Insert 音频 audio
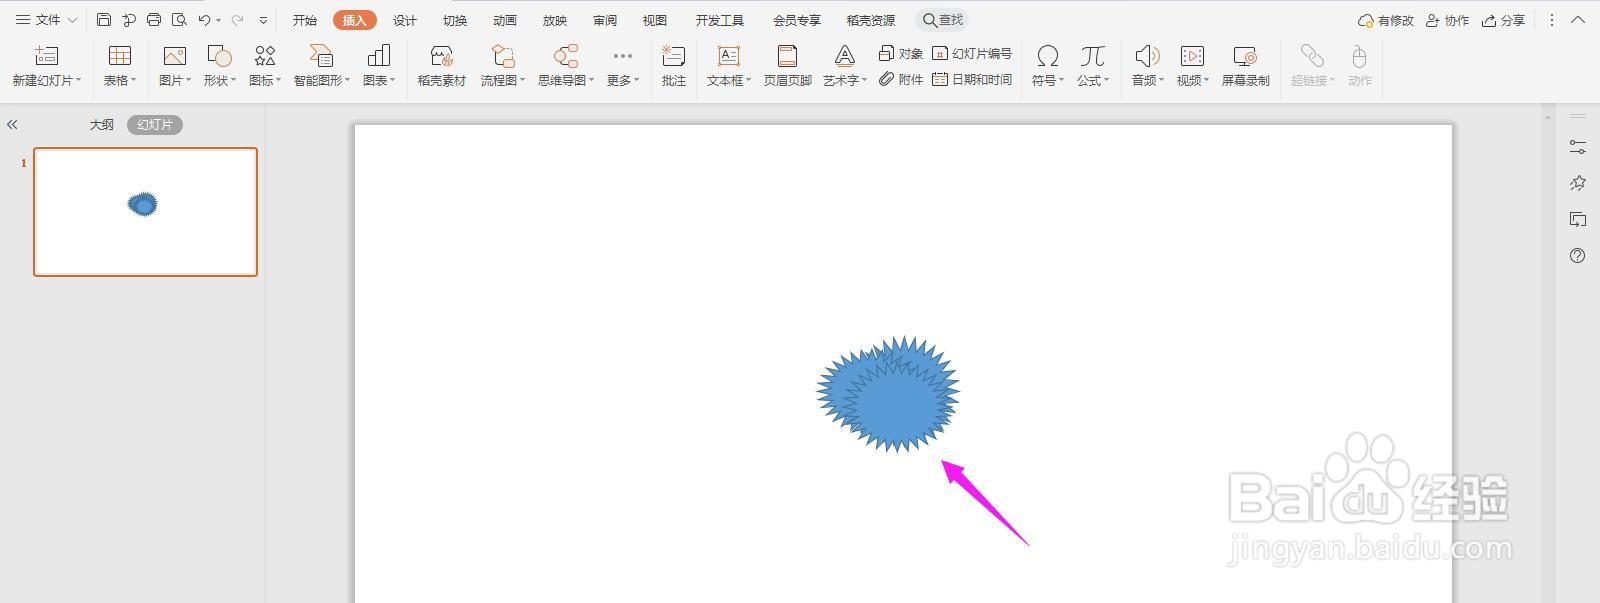The width and height of the screenshot is (1600, 603). pos(1148,66)
